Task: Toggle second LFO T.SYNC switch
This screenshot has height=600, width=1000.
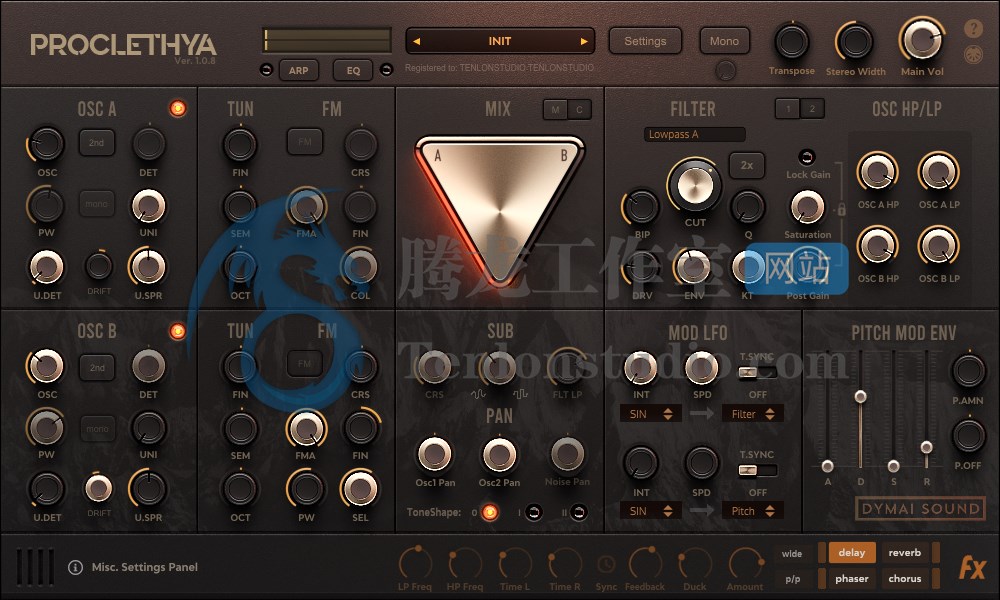Action: click(757, 471)
